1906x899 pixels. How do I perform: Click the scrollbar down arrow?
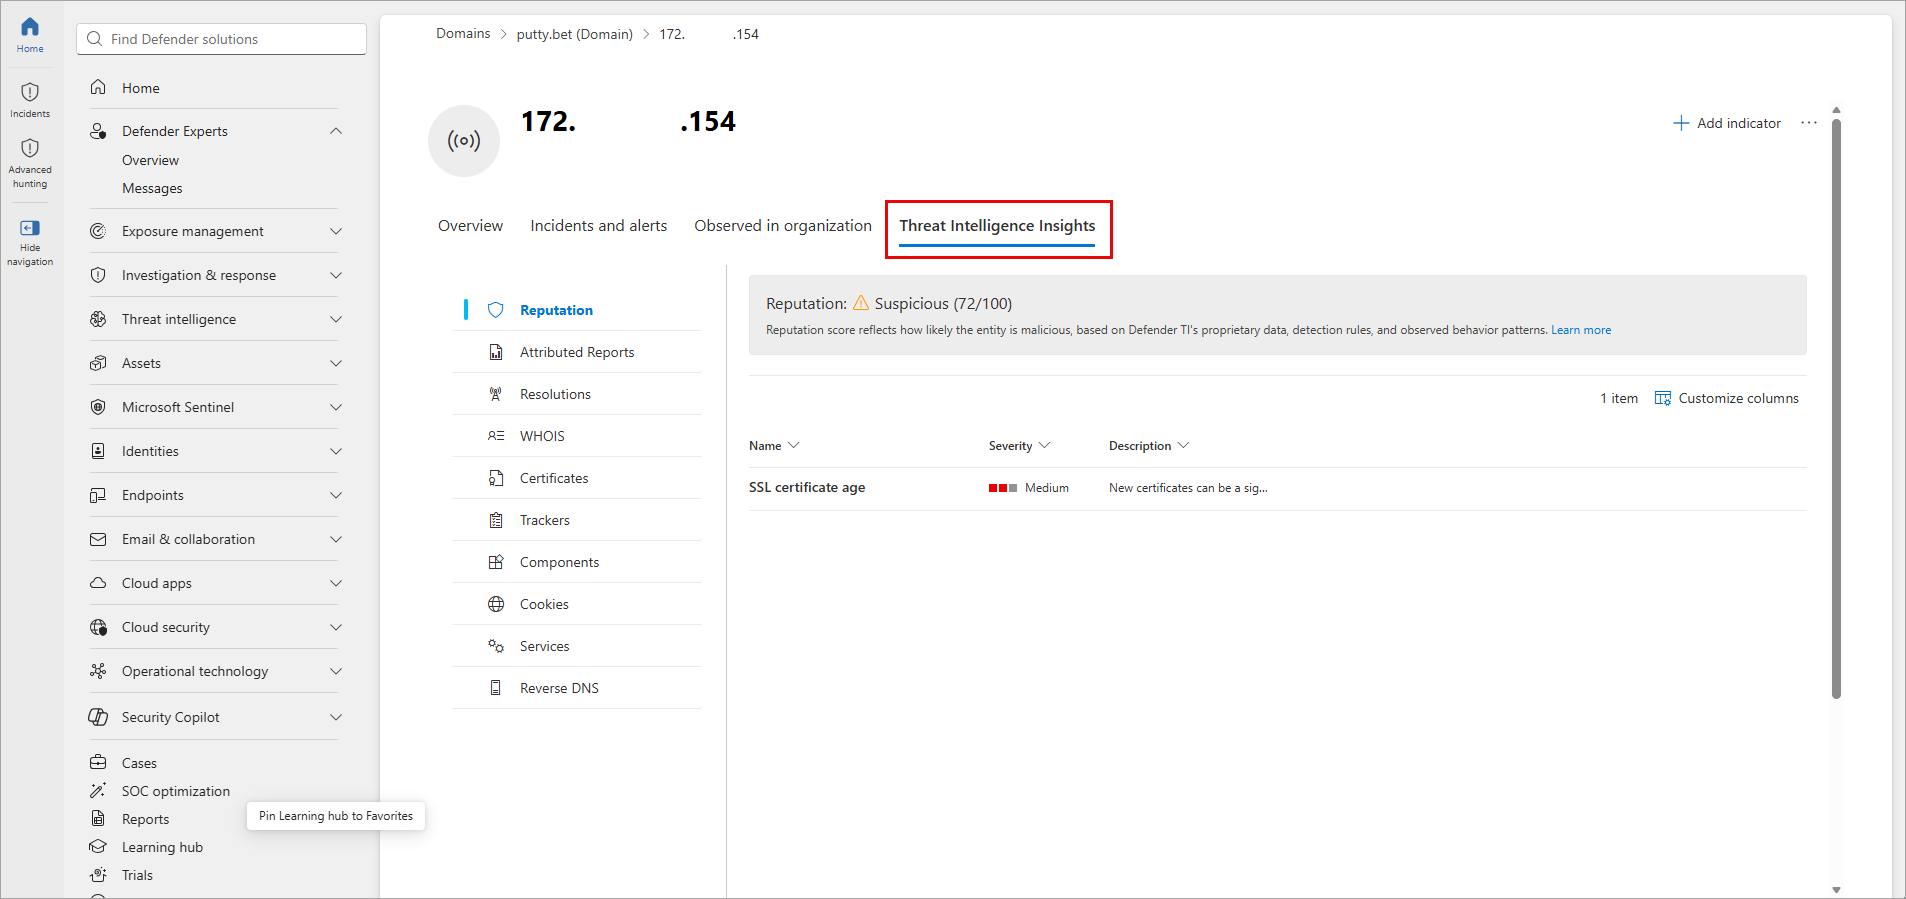1836,889
